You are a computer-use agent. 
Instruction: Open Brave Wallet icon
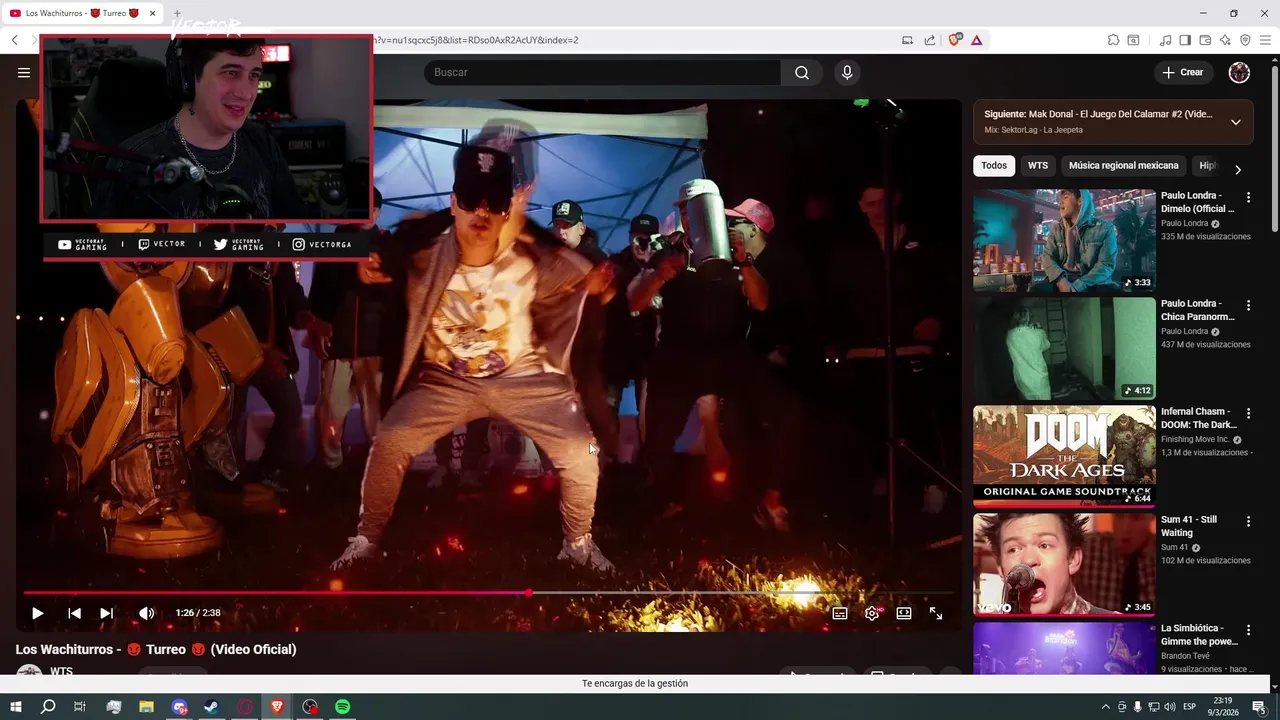pos(1205,40)
